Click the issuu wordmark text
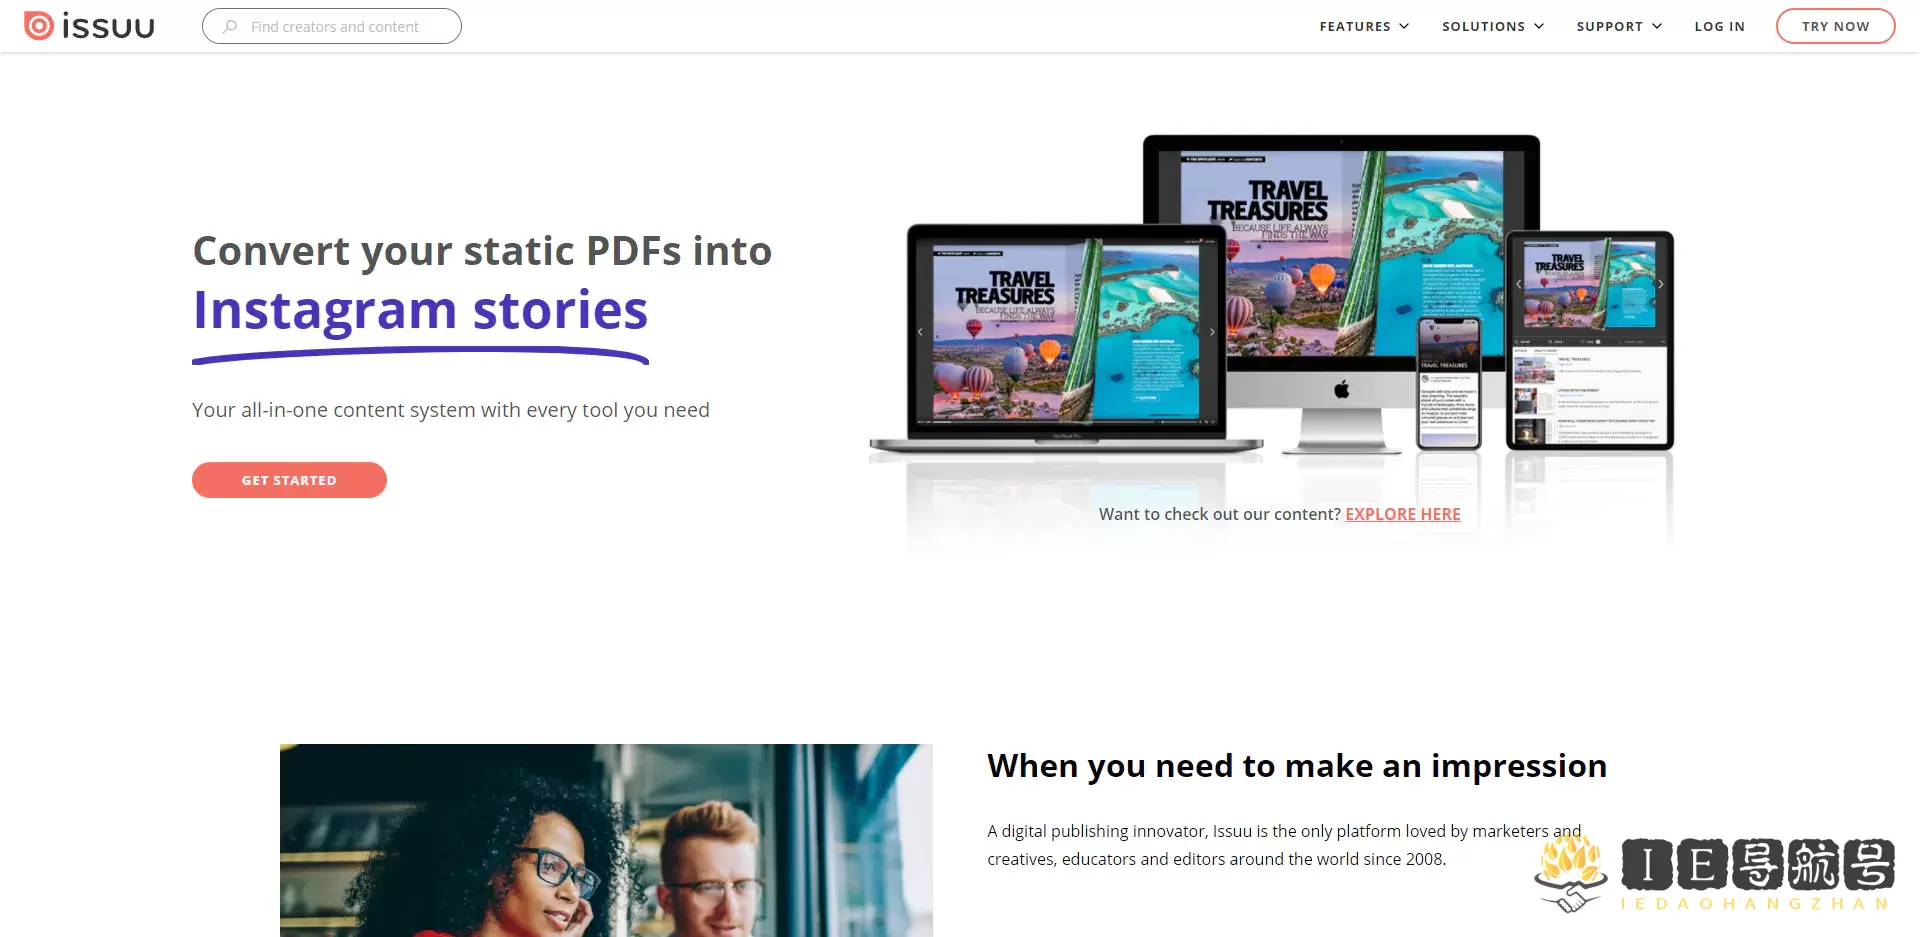The image size is (1920, 937). (108, 26)
